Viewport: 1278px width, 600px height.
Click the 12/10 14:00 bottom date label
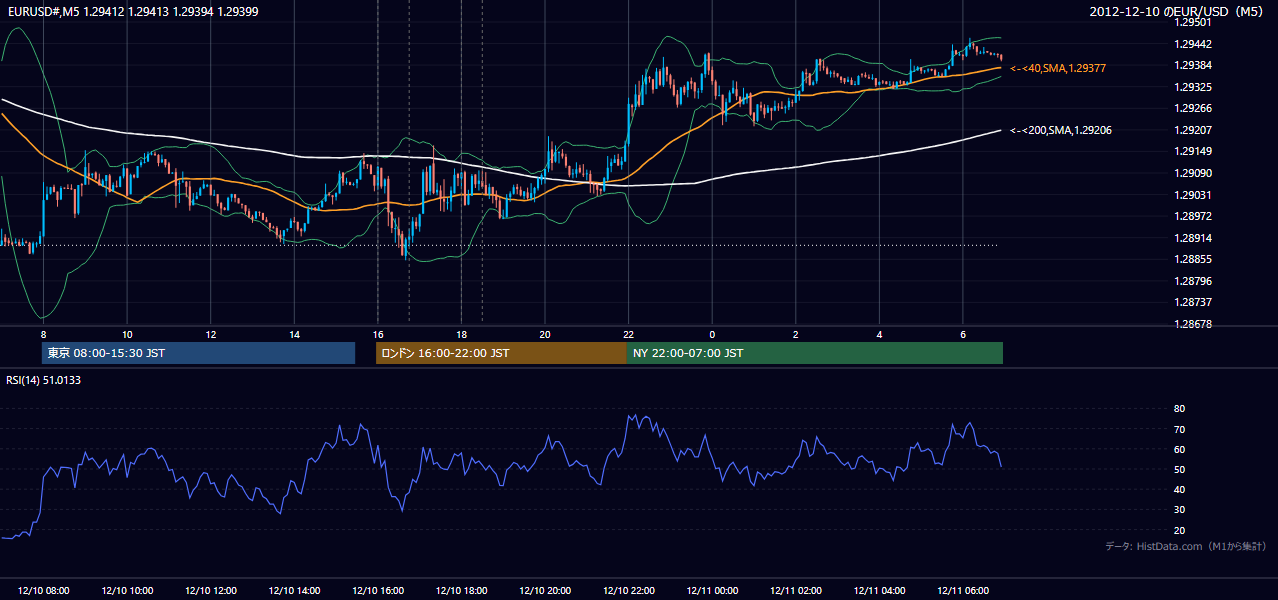pyautogui.click(x=294, y=591)
